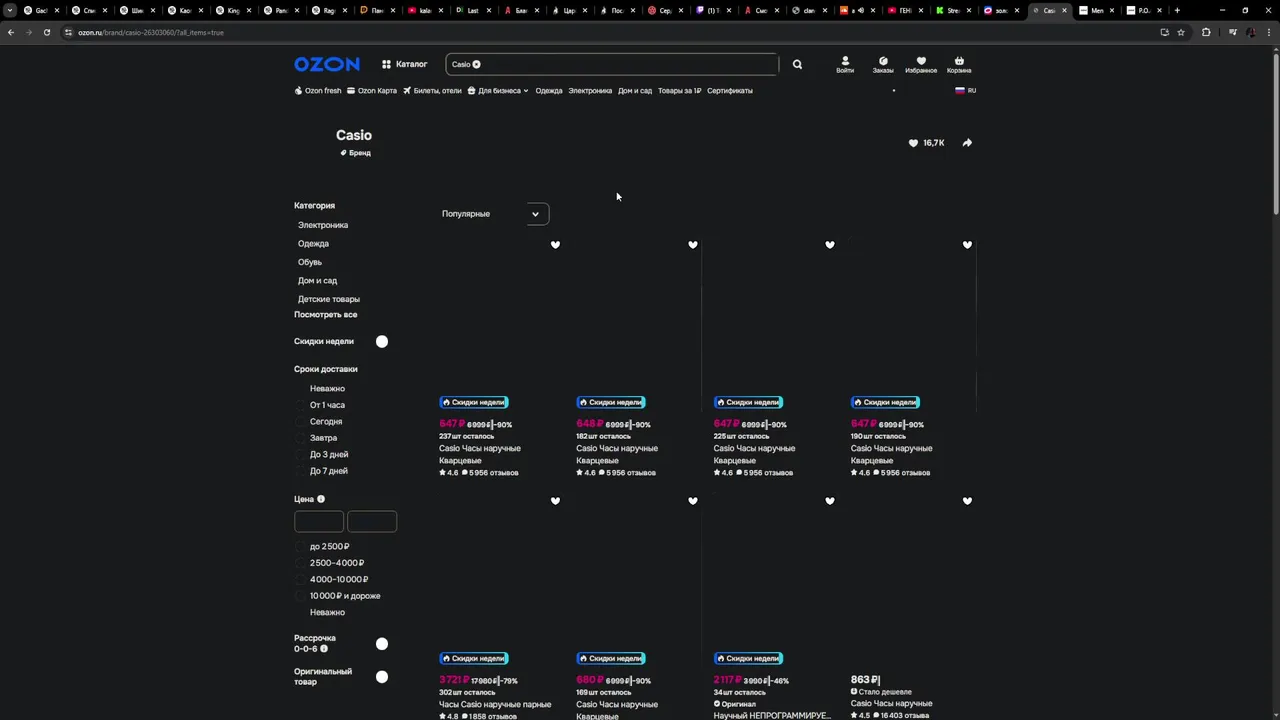Favorite the 2 117 ₽ calculator product

pos(830,501)
